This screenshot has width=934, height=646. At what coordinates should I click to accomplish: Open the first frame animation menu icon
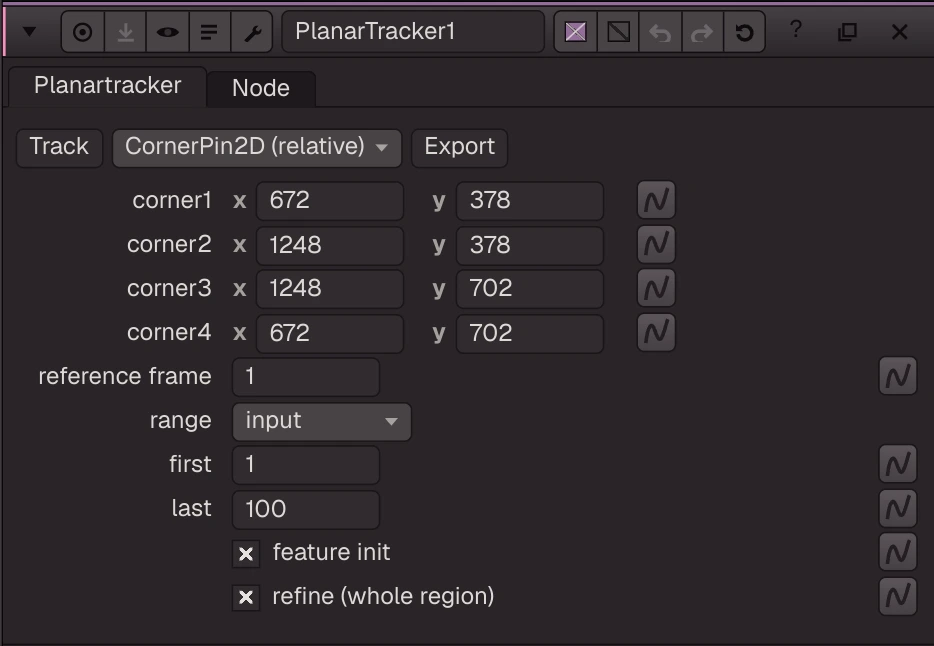[x=898, y=464]
